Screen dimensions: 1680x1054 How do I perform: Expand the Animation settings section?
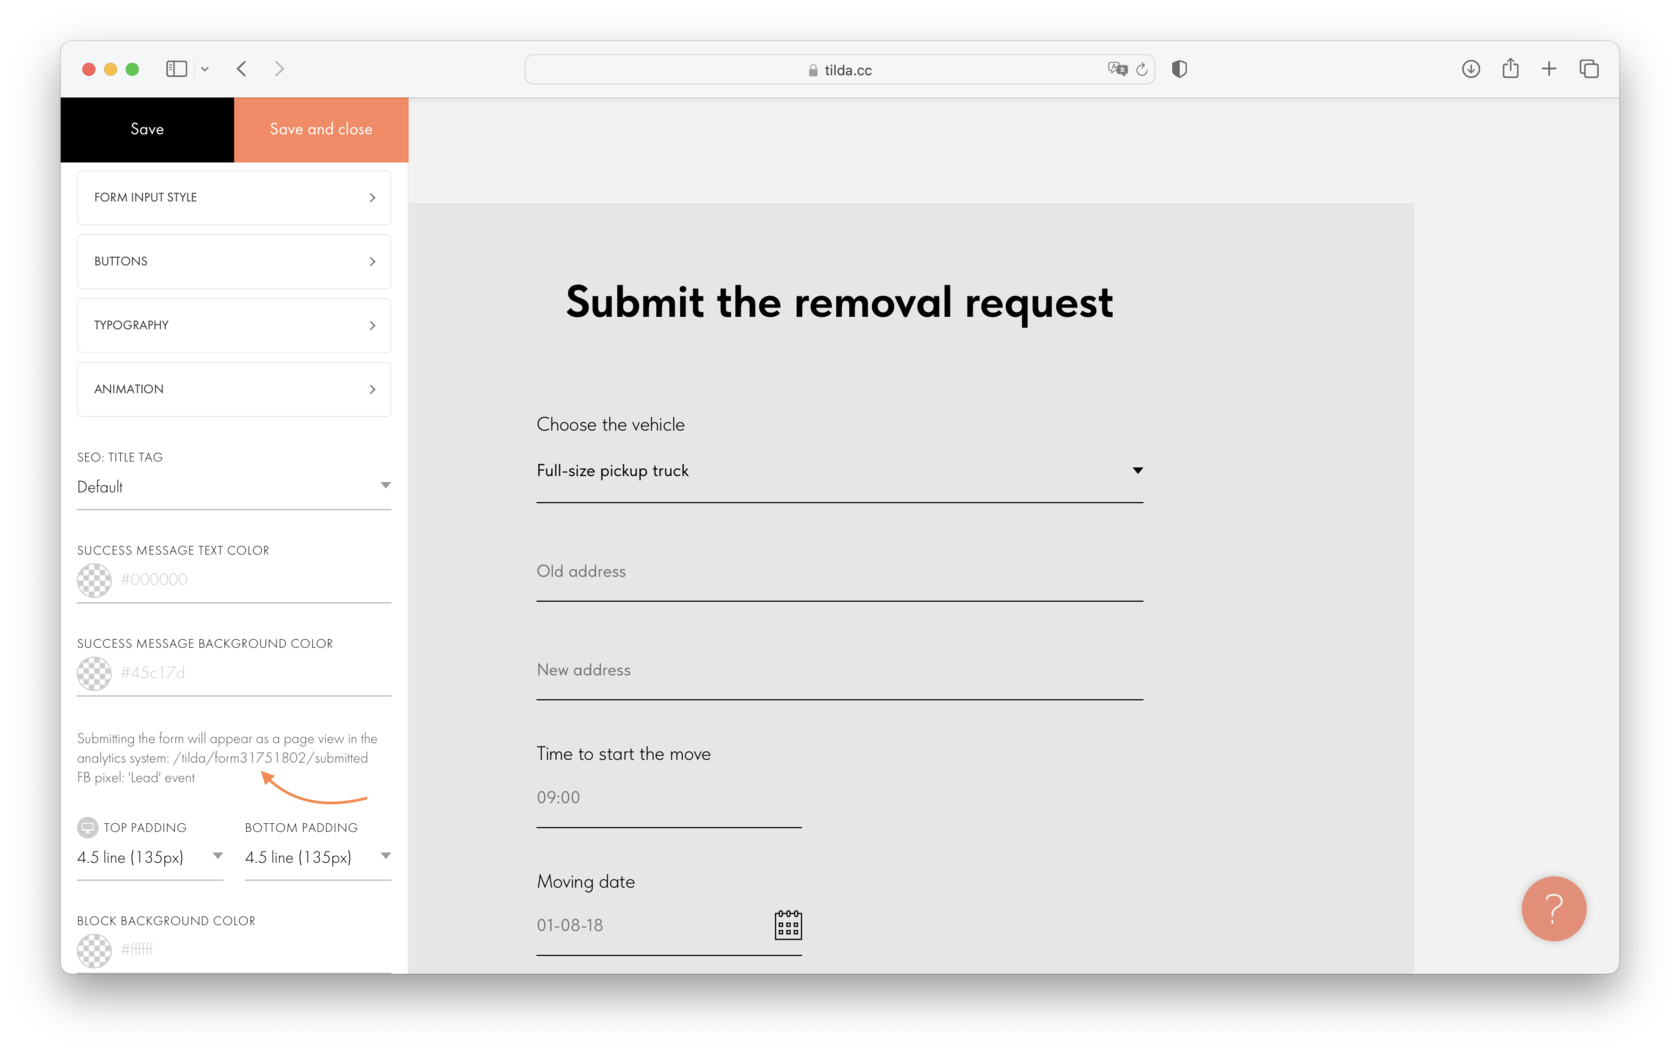click(233, 389)
